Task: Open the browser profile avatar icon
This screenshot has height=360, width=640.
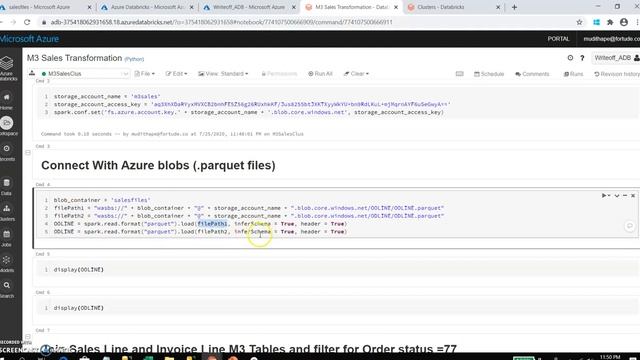Action: tap(624, 22)
